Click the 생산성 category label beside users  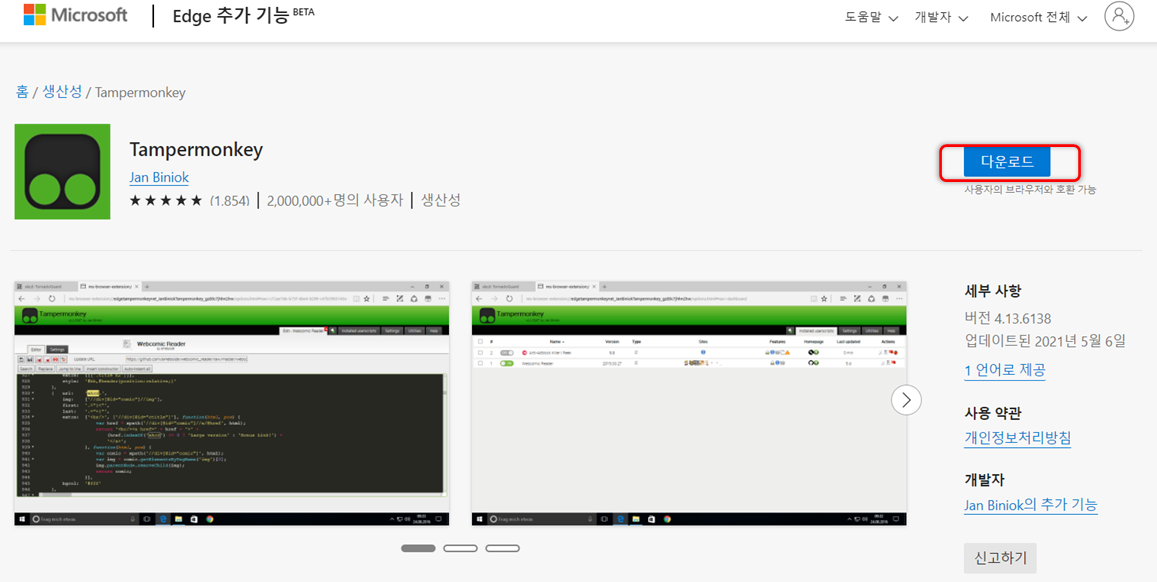point(441,200)
